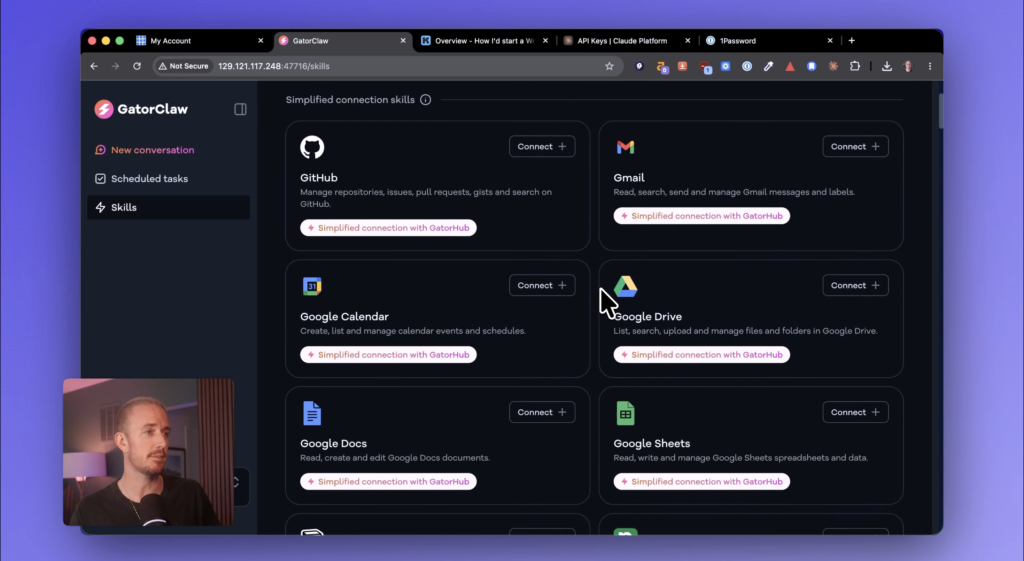
Task: Switch to the 1Password tab
Action: tap(768, 40)
